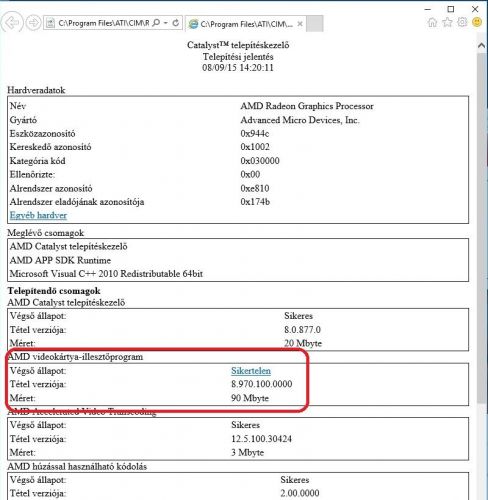Open the address bar dropdown arrow
Viewport: 488px width, 500px height.
pos(166,23)
